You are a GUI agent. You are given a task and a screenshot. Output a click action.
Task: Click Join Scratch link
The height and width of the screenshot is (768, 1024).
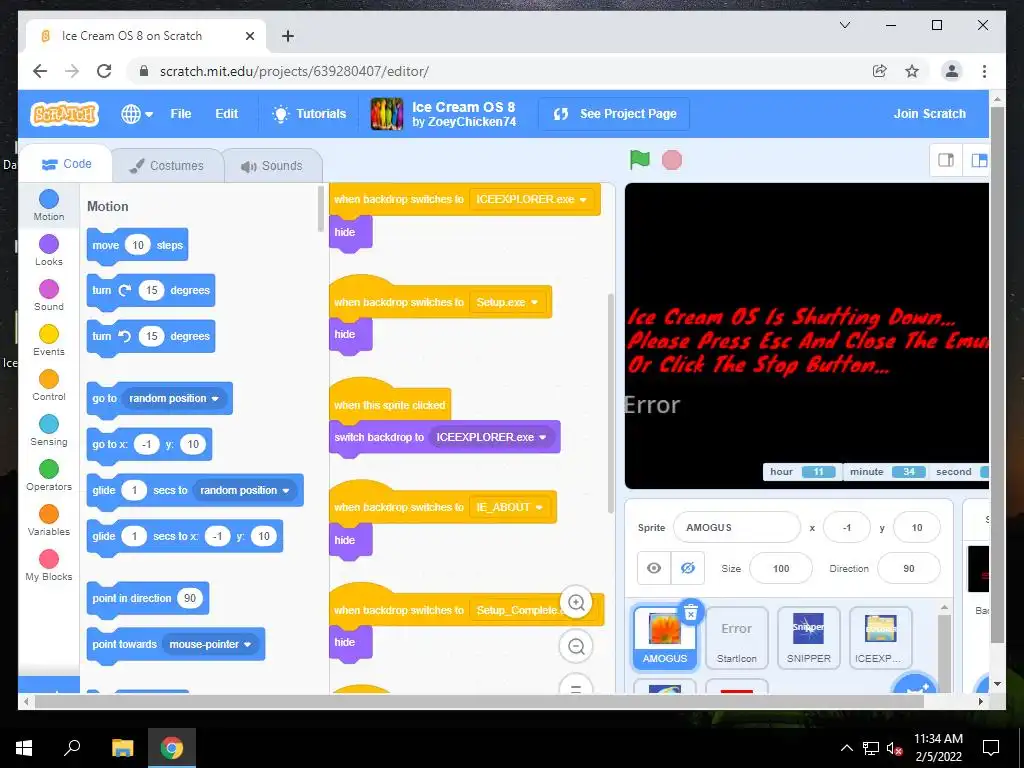929,114
